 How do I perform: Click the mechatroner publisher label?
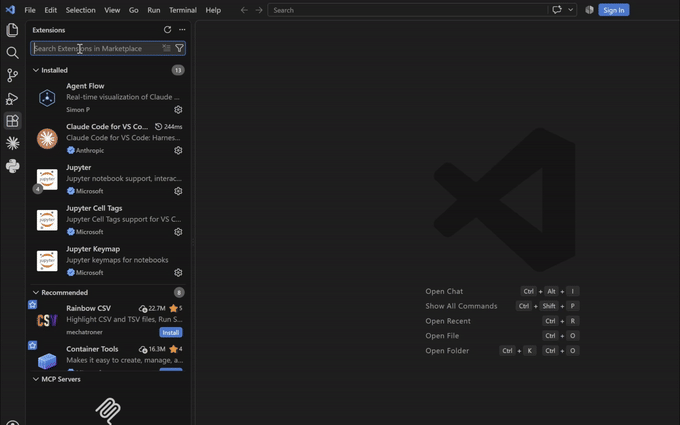(85, 332)
